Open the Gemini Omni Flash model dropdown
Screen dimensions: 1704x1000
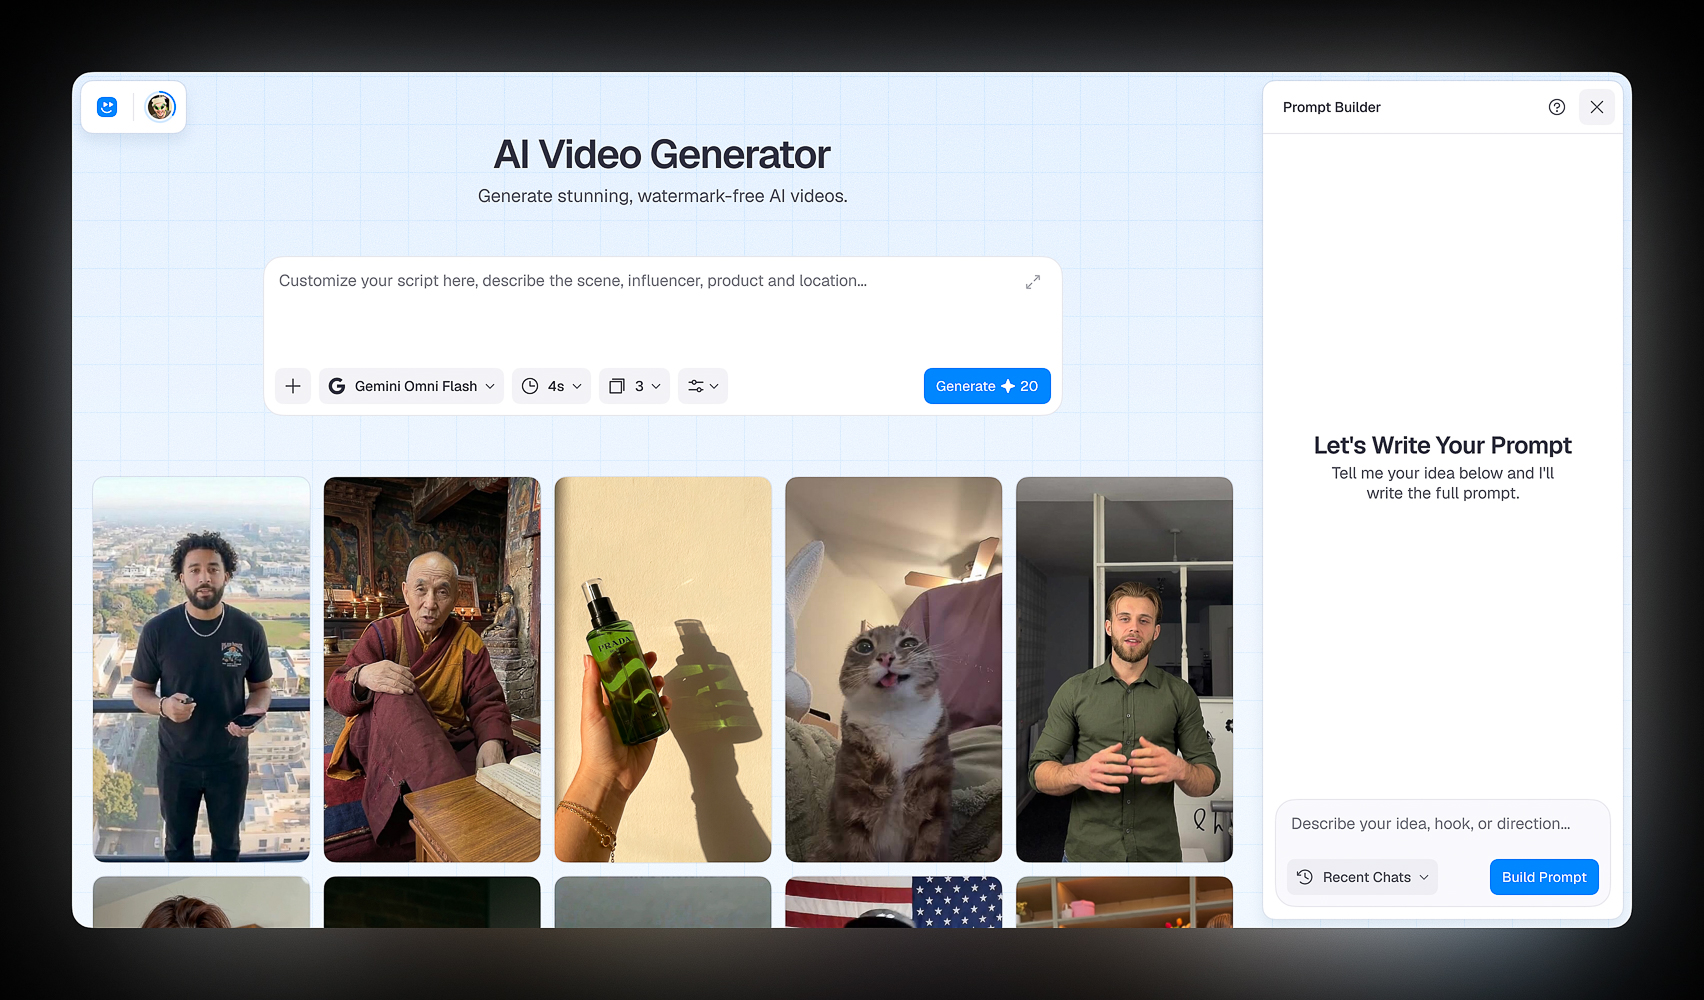[x=411, y=386]
